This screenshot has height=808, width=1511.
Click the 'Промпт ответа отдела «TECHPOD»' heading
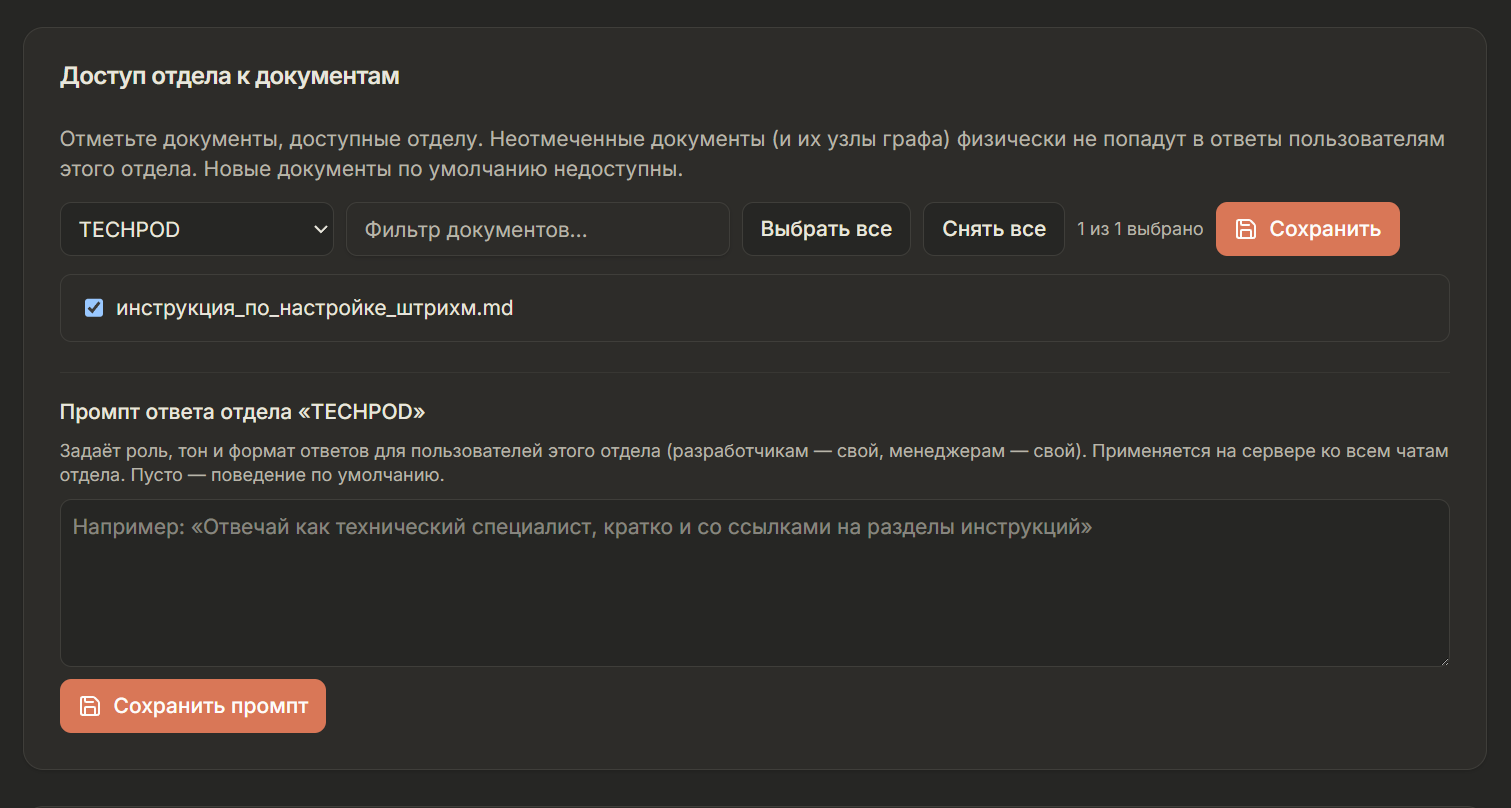tap(243, 412)
